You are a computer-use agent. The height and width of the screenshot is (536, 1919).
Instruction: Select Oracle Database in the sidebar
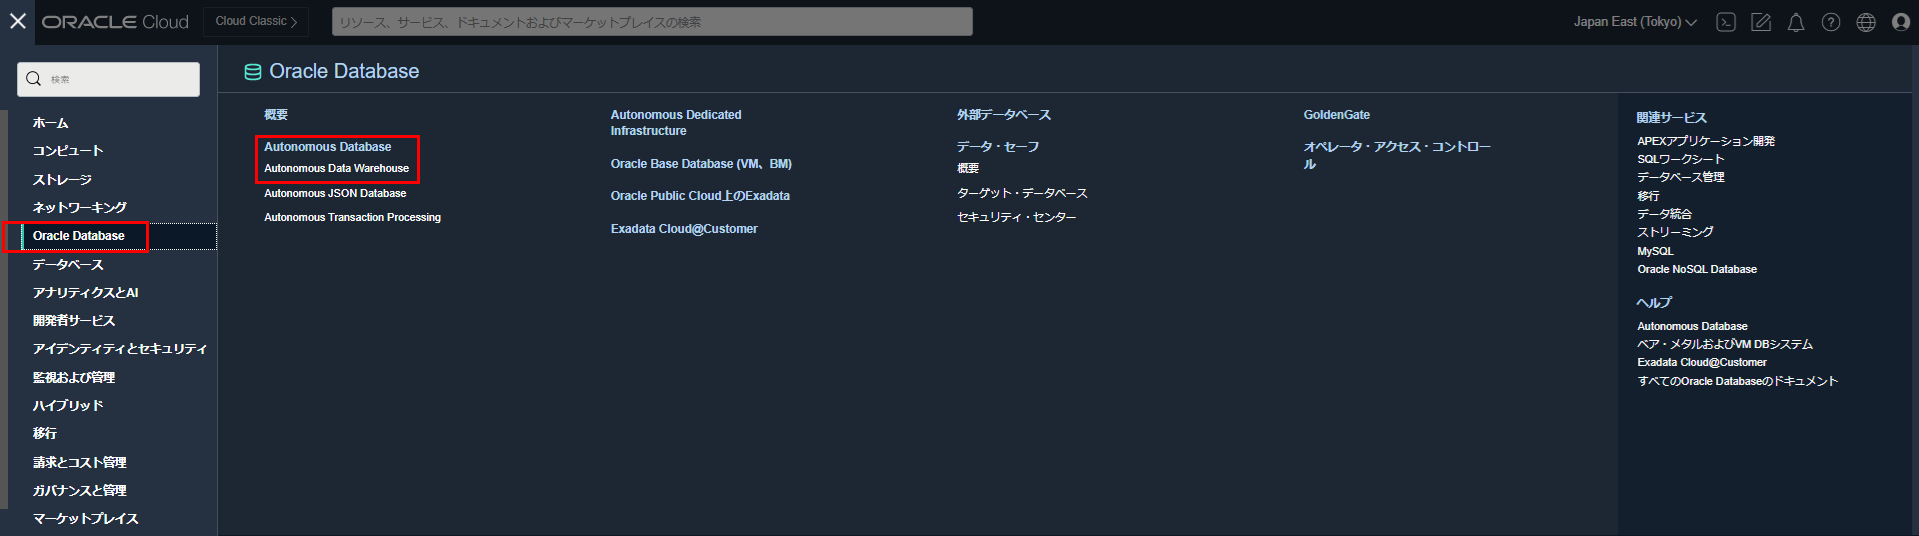coord(79,236)
